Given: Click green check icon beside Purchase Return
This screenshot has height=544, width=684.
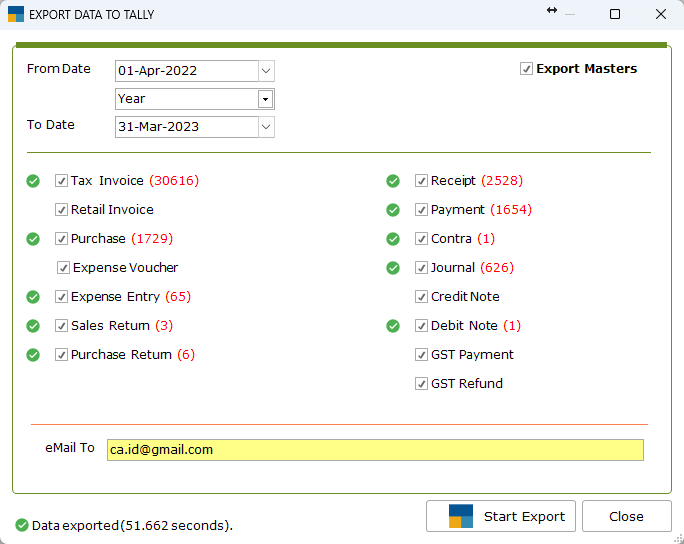Looking at the screenshot, I should [33, 355].
